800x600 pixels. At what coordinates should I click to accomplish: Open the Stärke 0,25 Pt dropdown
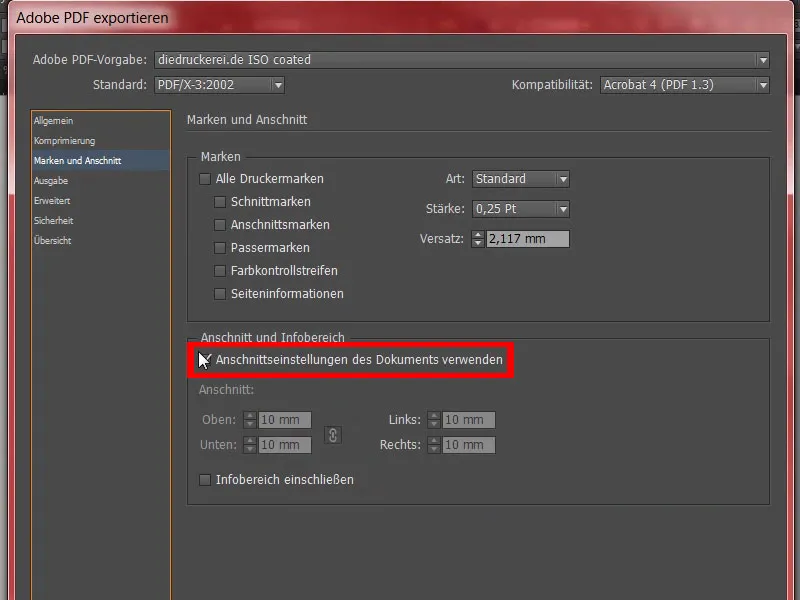[521, 209]
